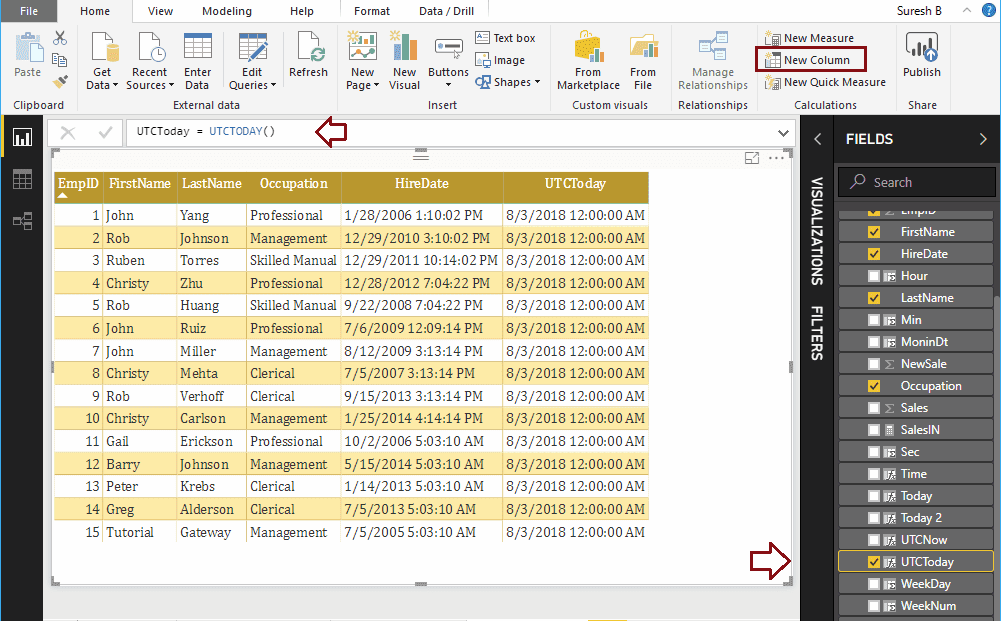Open Get Data from the ribbon
The height and width of the screenshot is (621, 1001).
(x=103, y=57)
